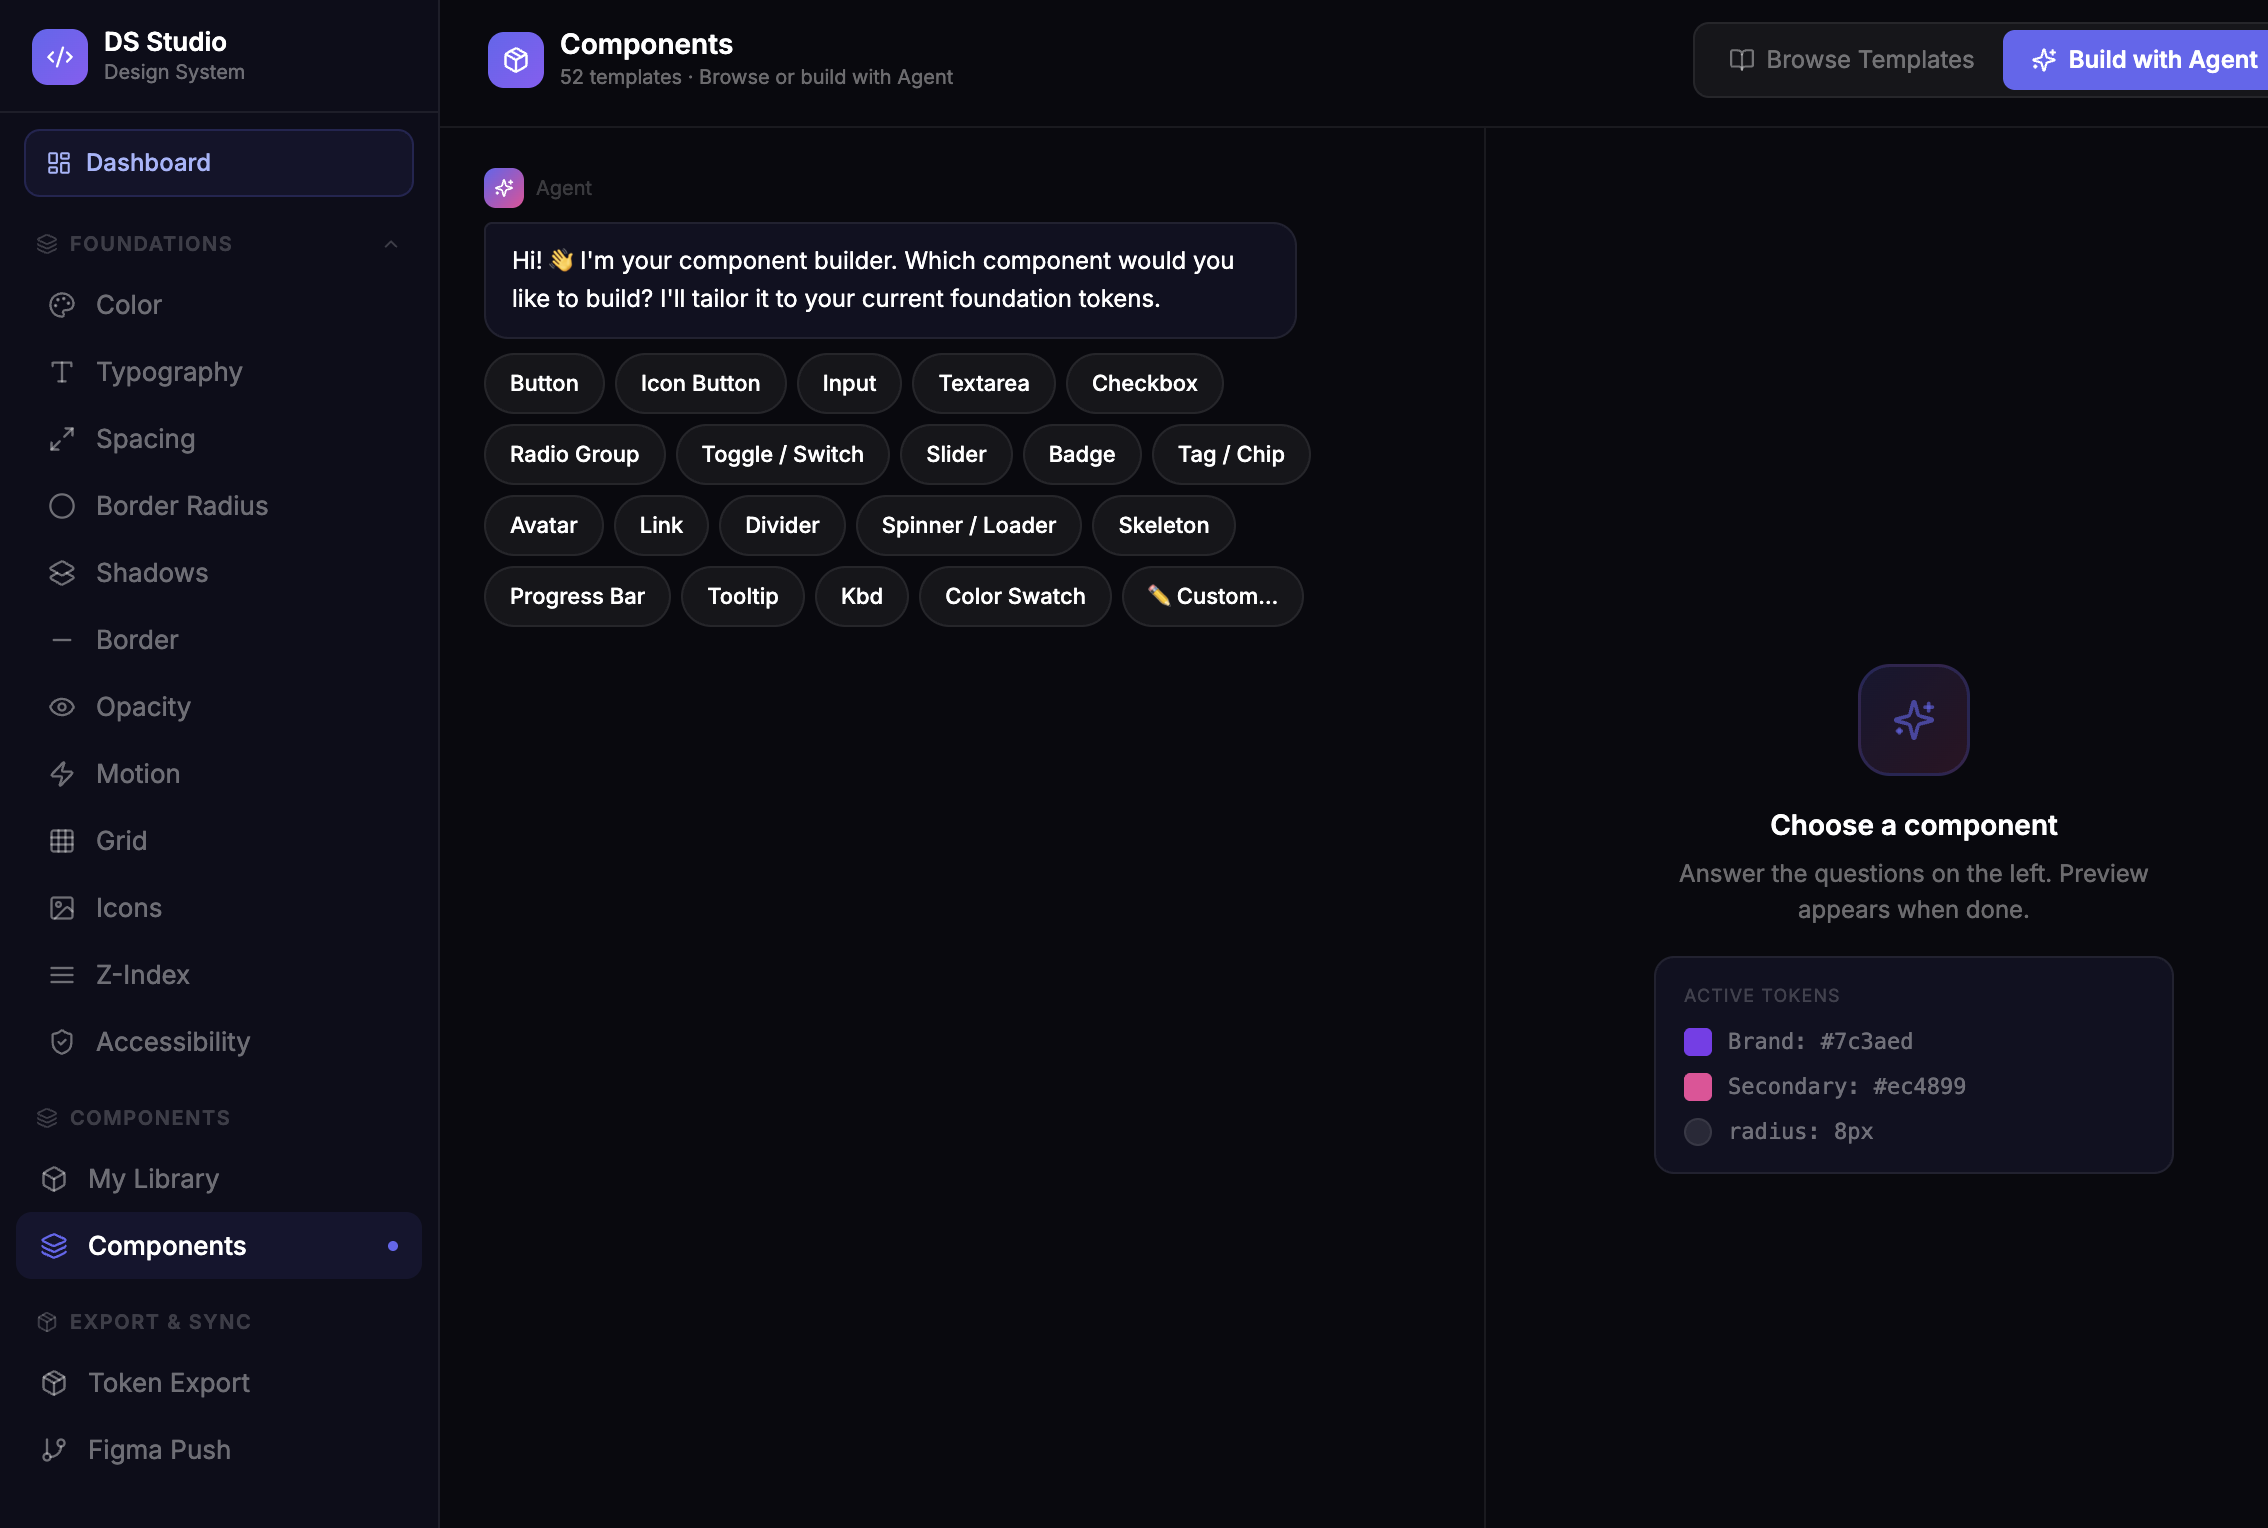Choose the Custom... pencil chip
The height and width of the screenshot is (1528, 2268).
click(1212, 596)
